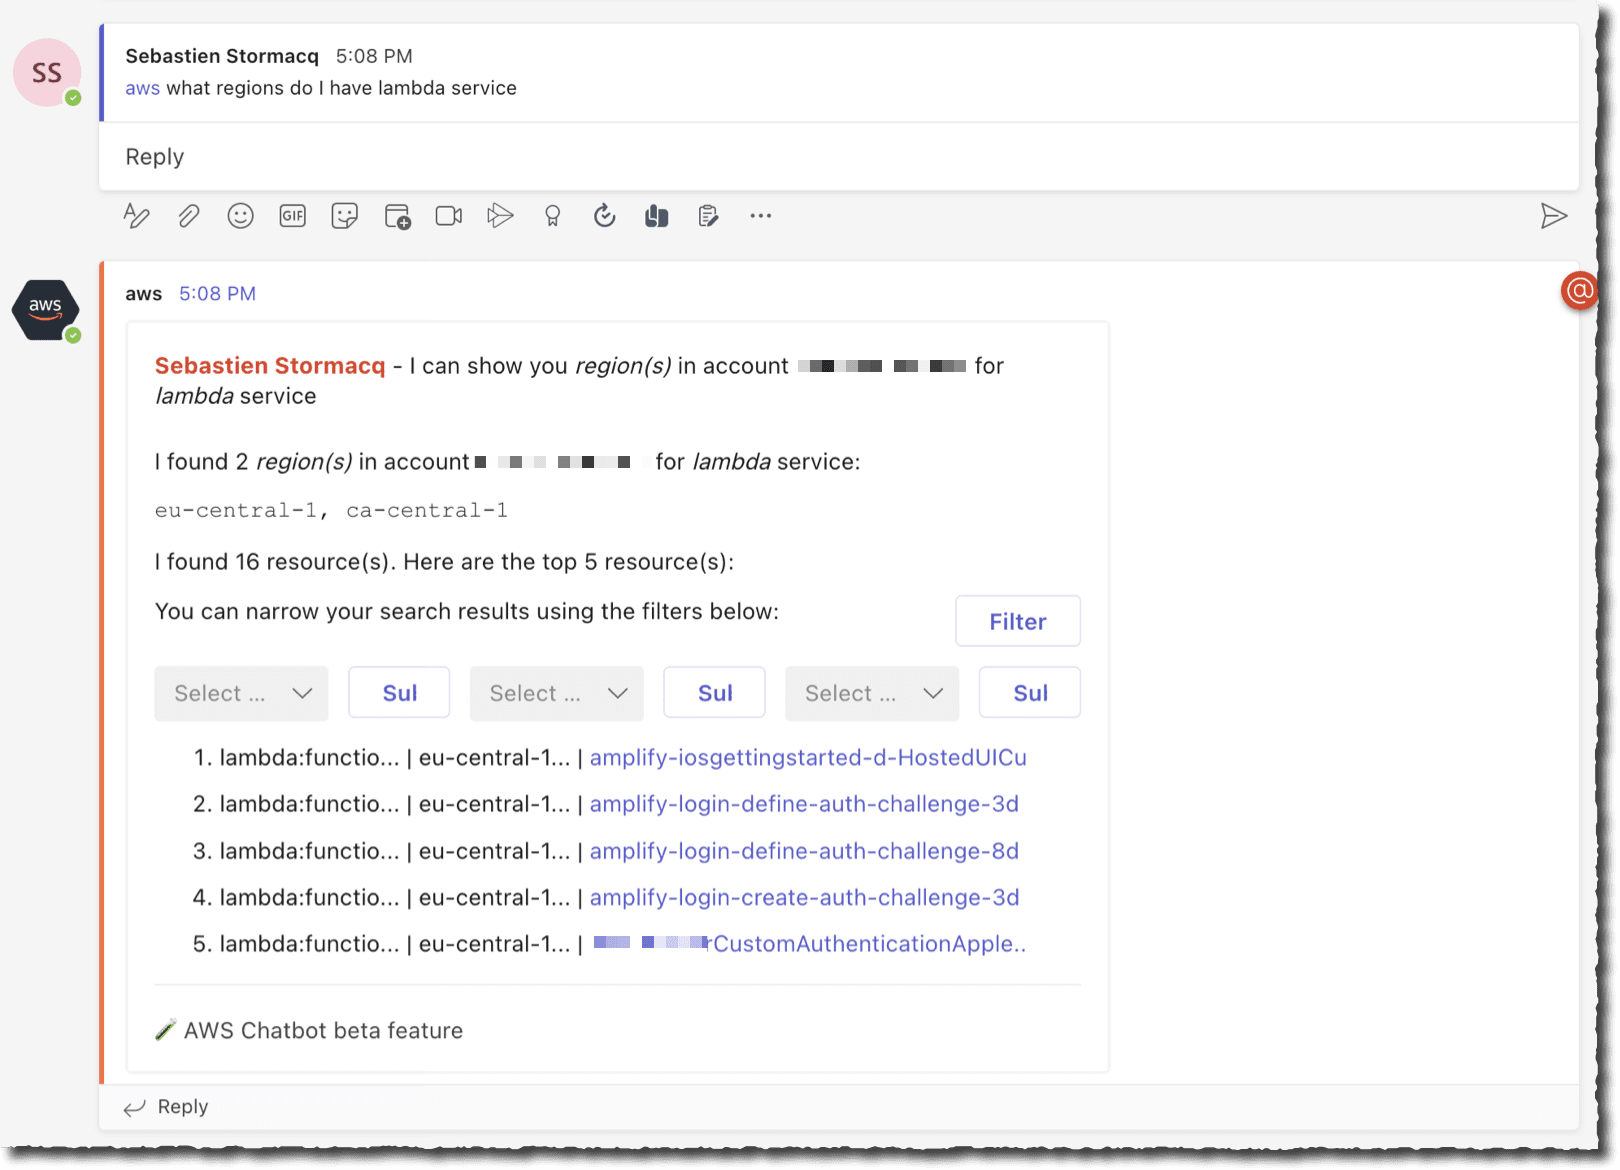1620x1170 pixels.
Task: Open the aws bot profile avatar
Action: point(46,310)
